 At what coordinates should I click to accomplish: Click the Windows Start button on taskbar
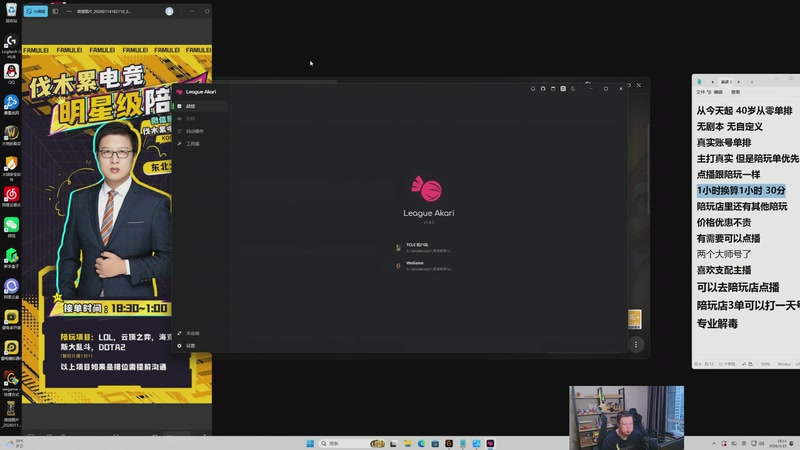pyautogui.click(x=310, y=443)
